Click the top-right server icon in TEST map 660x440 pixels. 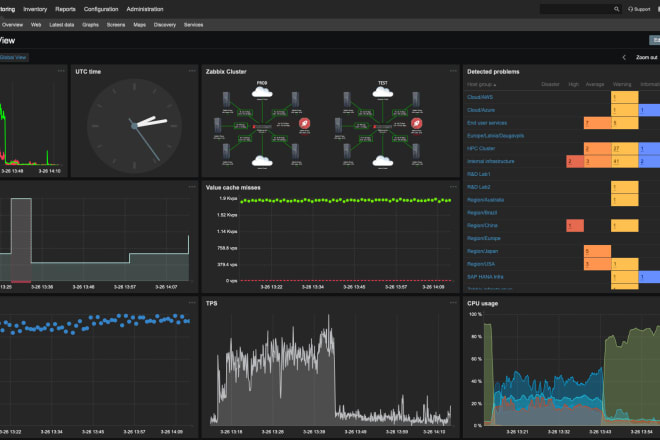coord(416,100)
